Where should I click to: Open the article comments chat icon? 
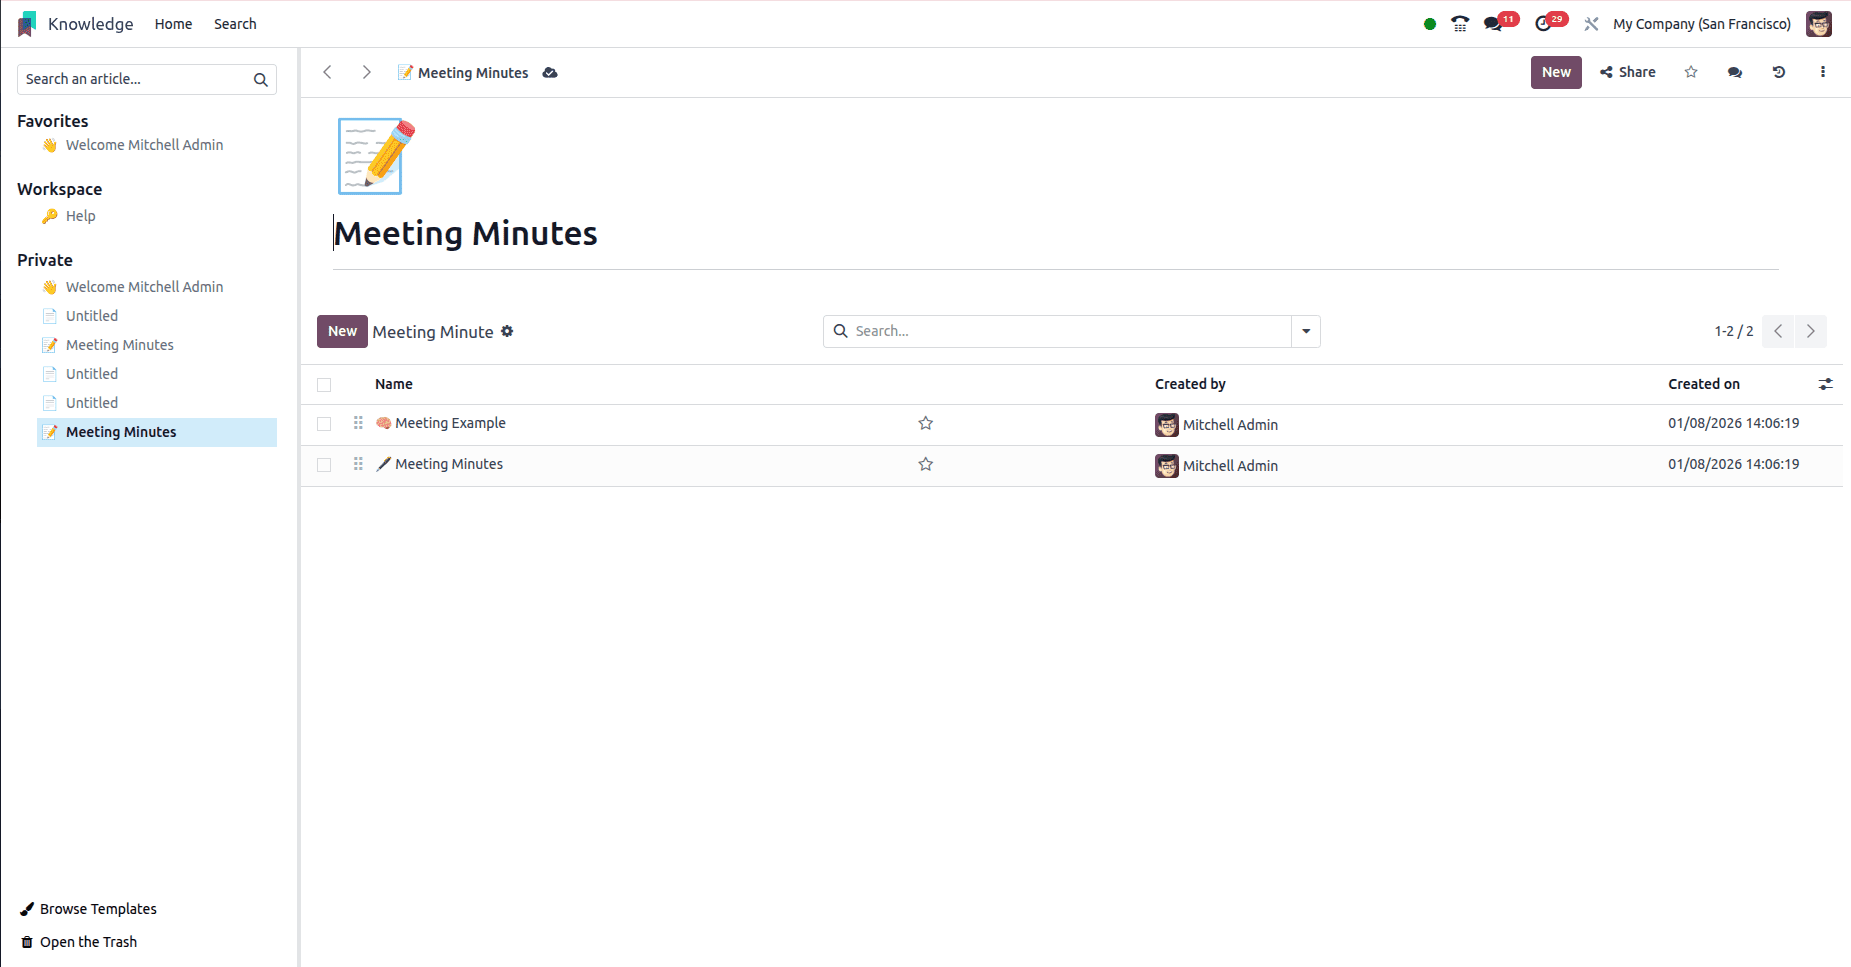[x=1735, y=72]
